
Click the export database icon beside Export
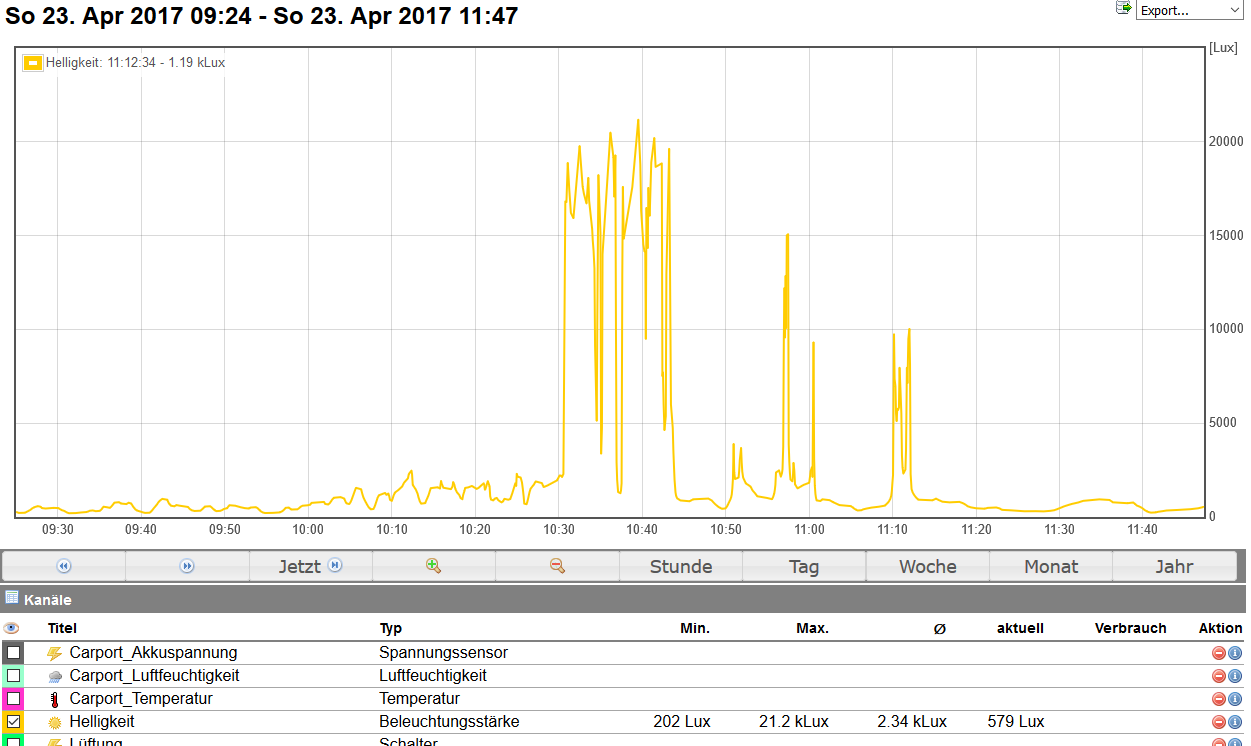(1123, 8)
